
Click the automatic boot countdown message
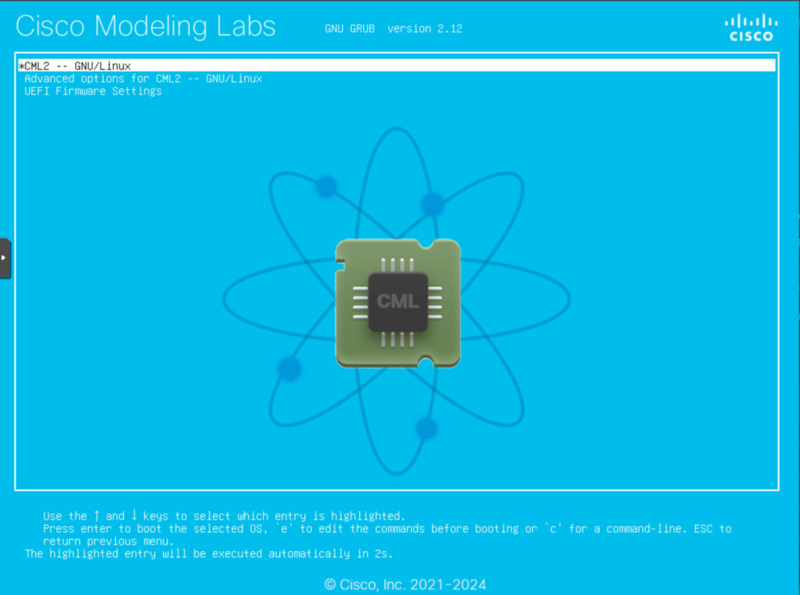pos(209,554)
